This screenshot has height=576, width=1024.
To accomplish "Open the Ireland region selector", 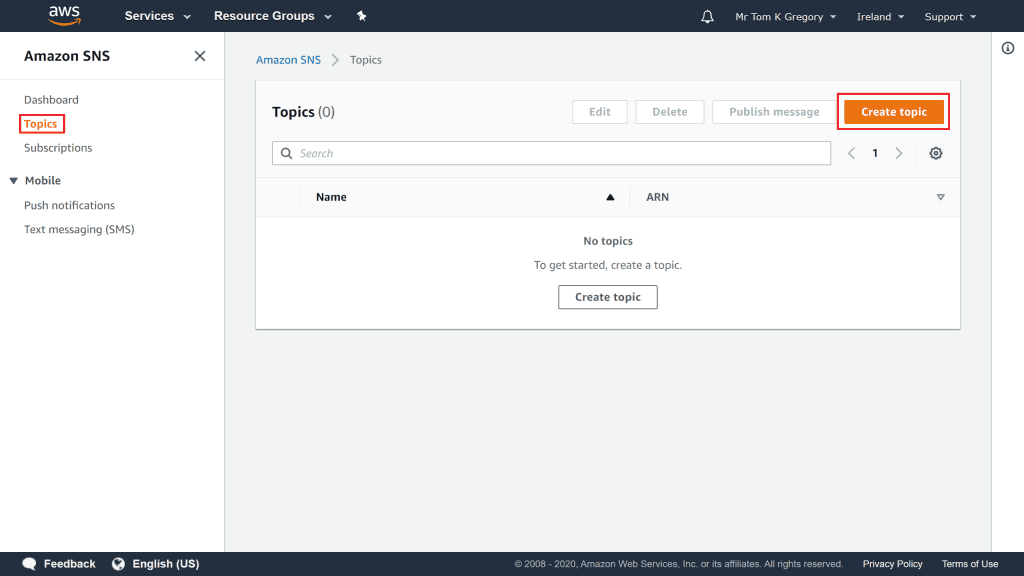I will 880,17.
